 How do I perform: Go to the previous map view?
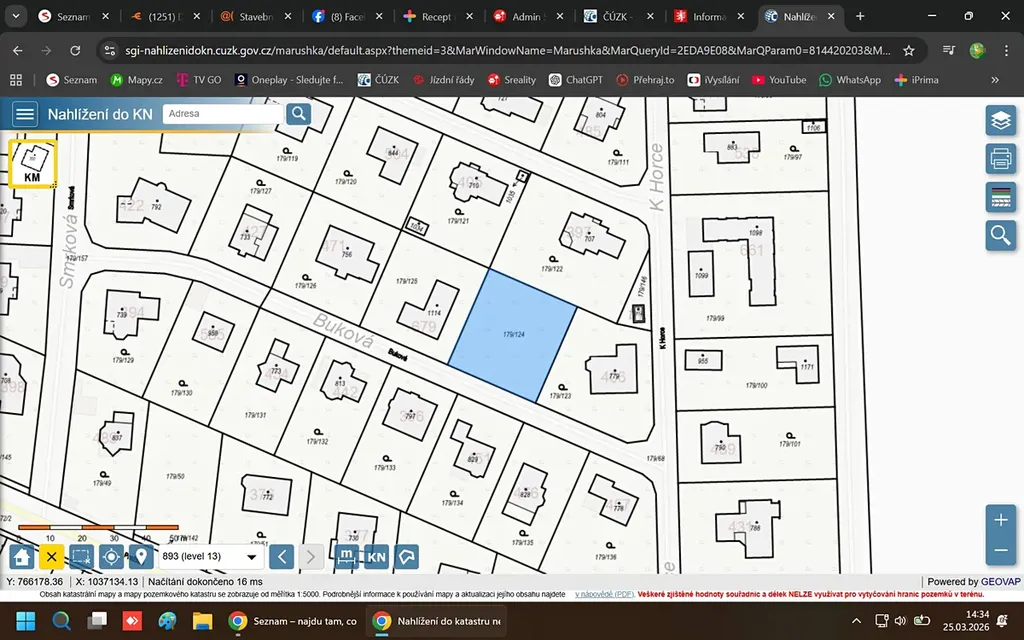click(x=283, y=557)
